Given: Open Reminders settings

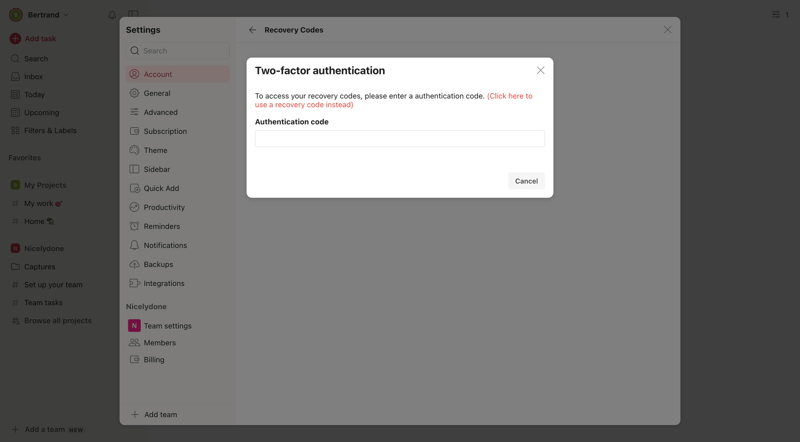Looking at the screenshot, I should click(x=178, y=226).
